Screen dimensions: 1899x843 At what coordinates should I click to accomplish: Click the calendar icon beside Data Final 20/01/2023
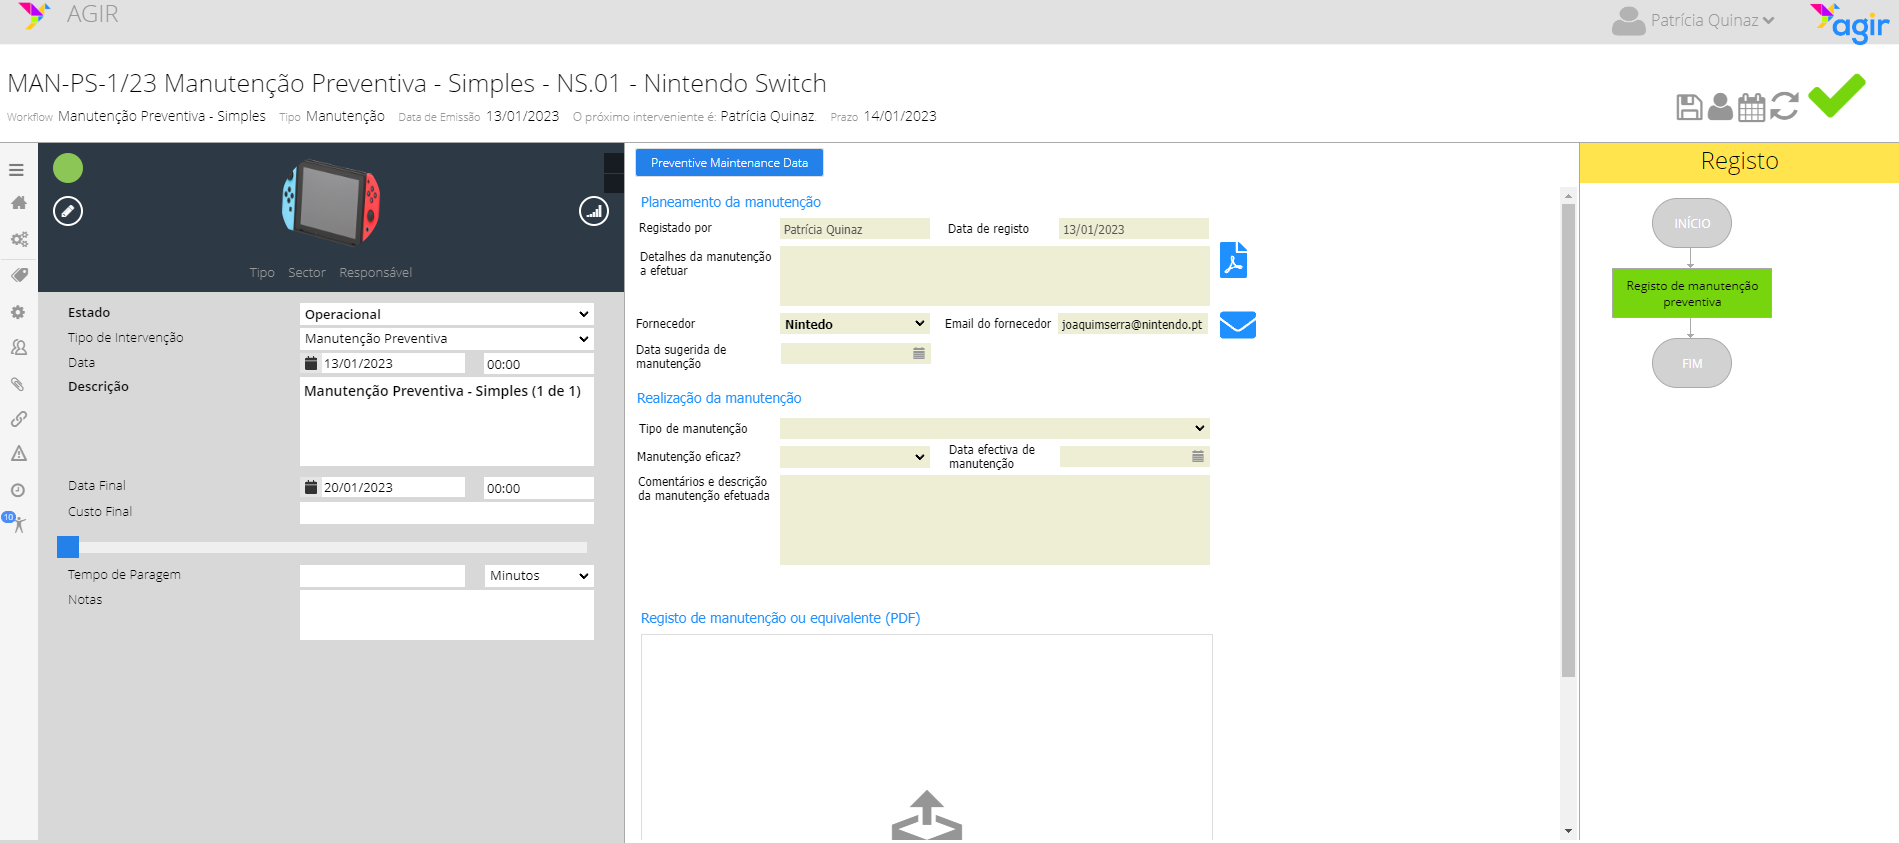(x=311, y=487)
